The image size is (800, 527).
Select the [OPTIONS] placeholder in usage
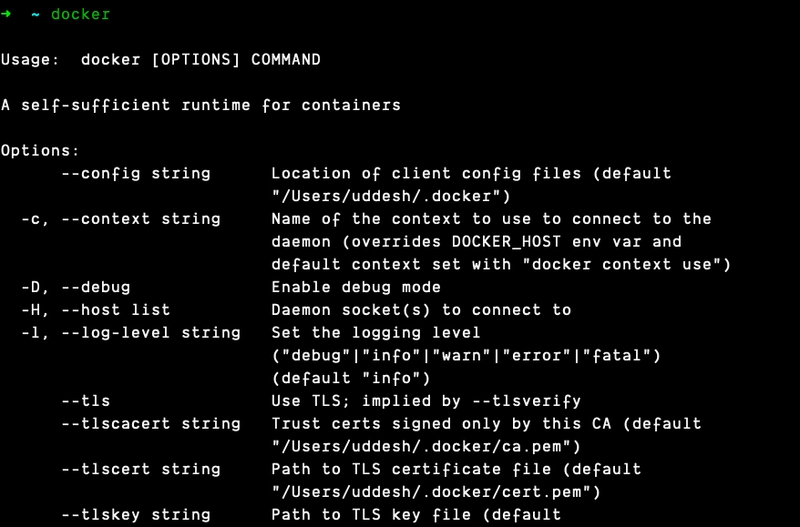pyautogui.click(x=196, y=60)
